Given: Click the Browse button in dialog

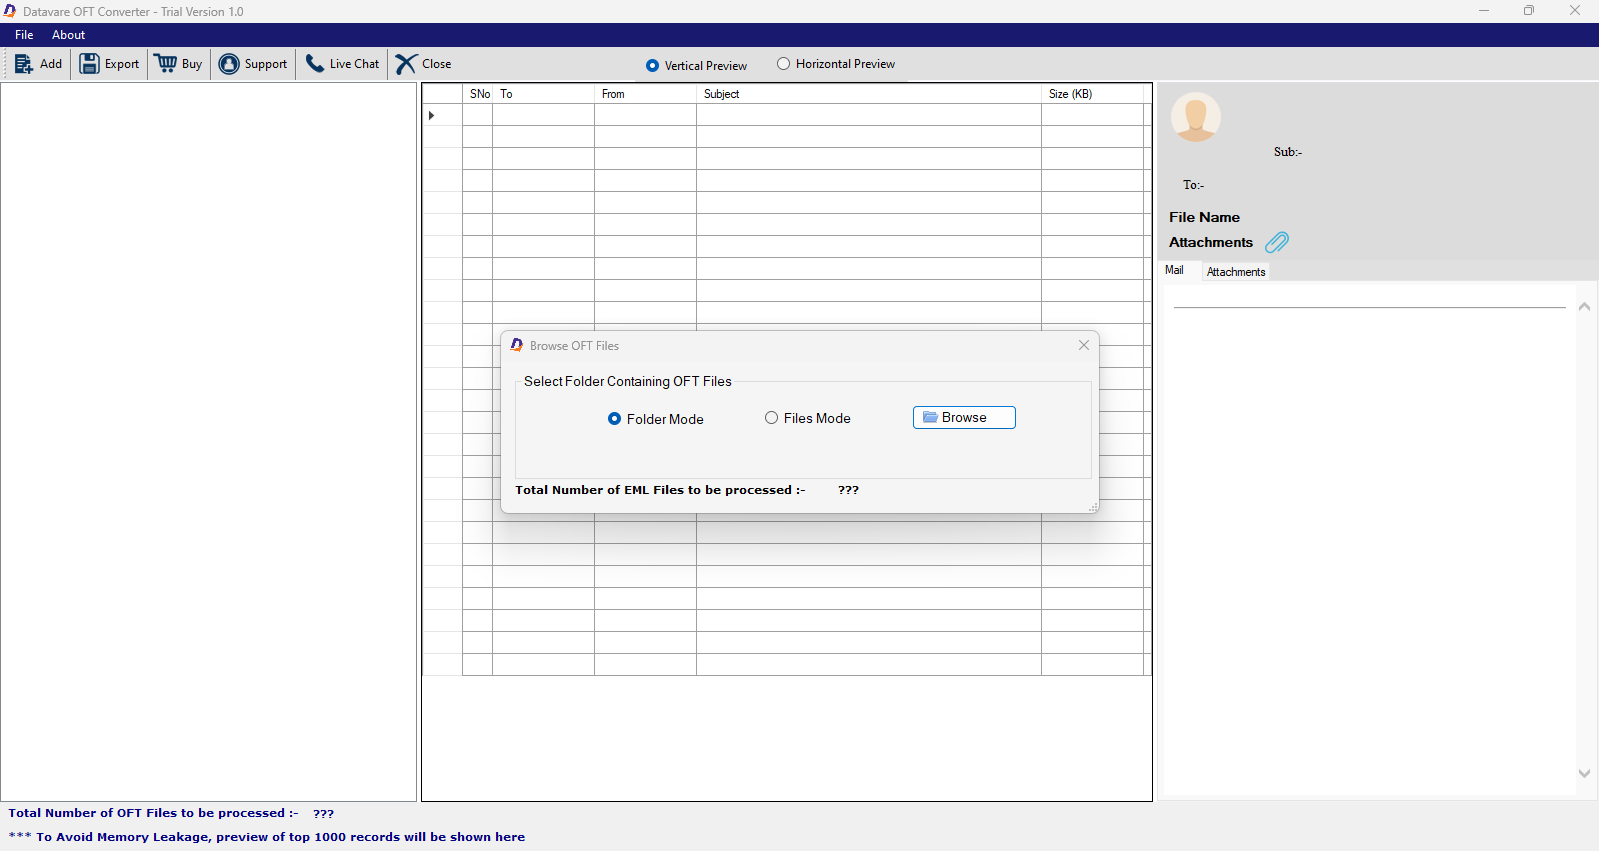Looking at the screenshot, I should tap(964, 417).
